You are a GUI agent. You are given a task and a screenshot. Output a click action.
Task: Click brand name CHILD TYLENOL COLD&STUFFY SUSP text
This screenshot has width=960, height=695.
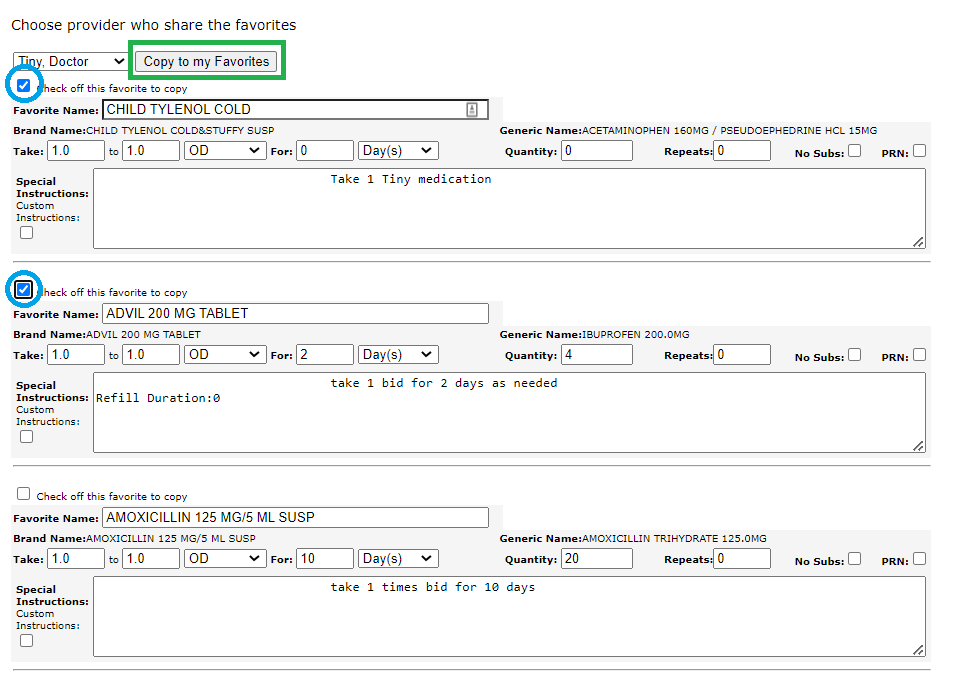(x=180, y=130)
